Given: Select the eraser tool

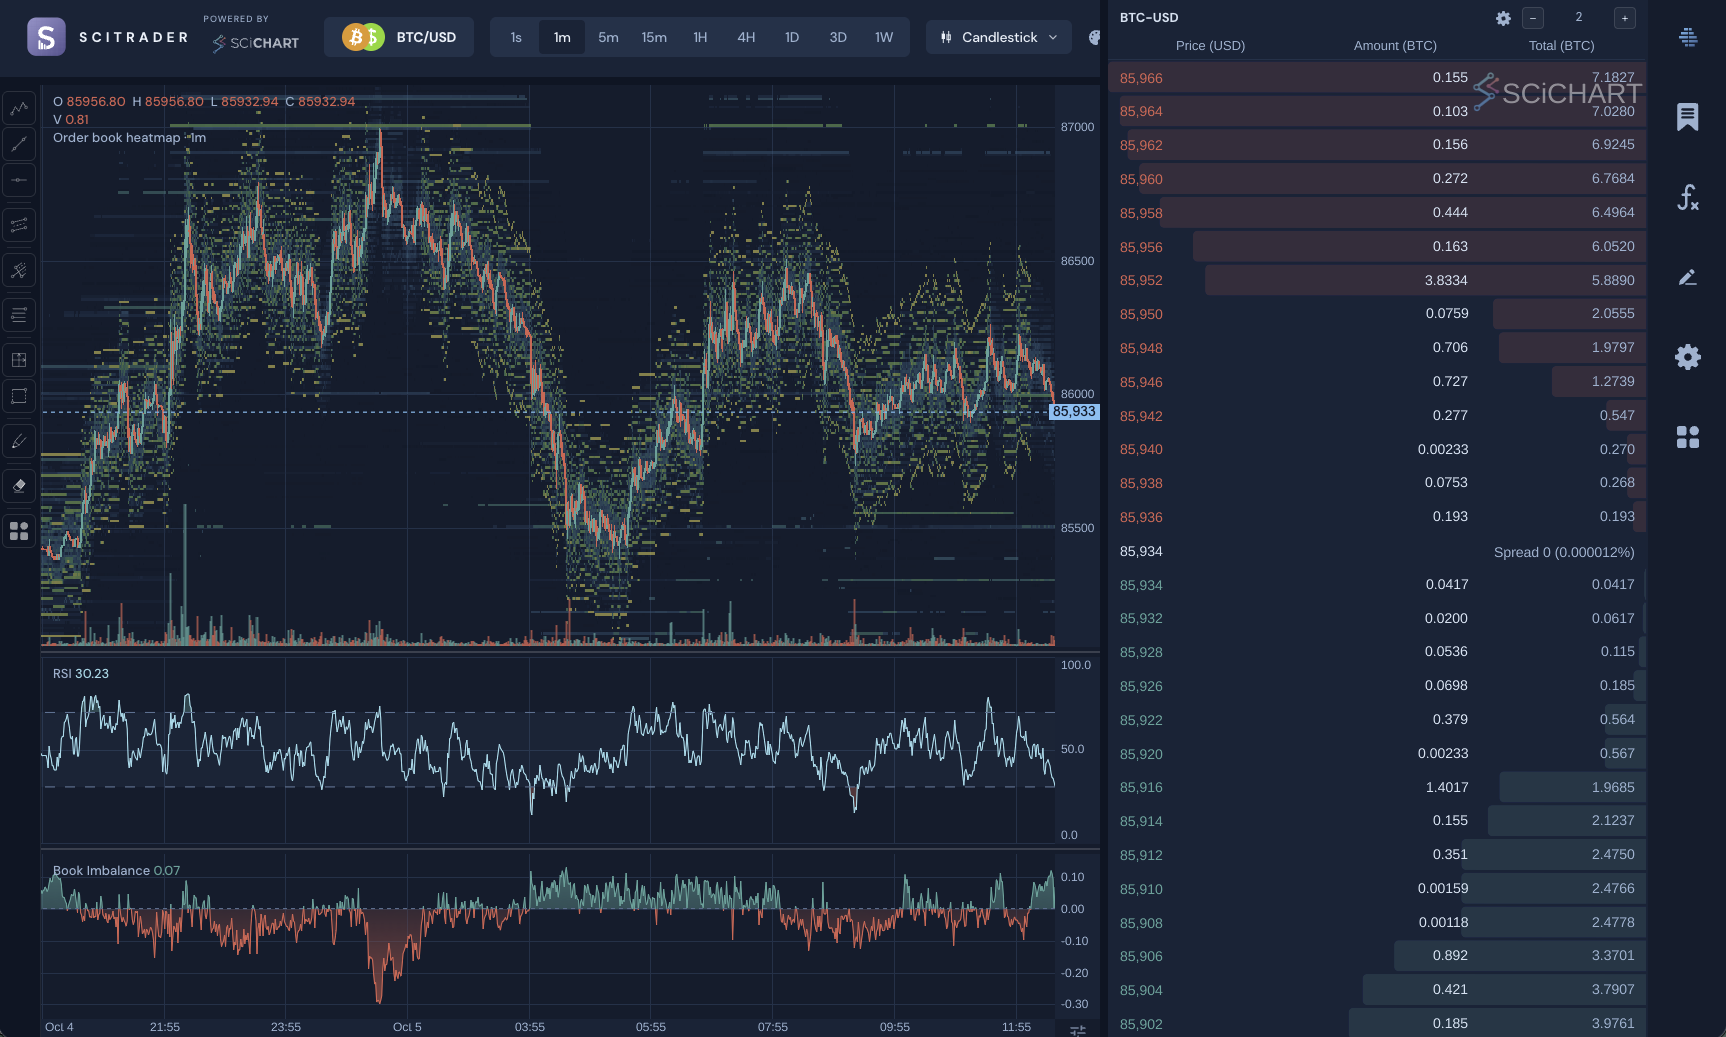Looking at the screenshot, I should click(x=19, y=486).
